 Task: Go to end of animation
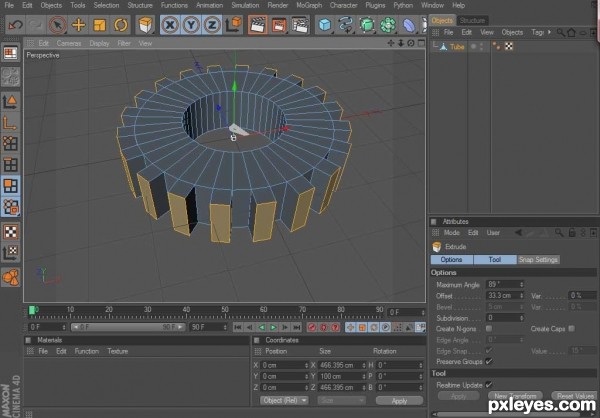[297, 327]
